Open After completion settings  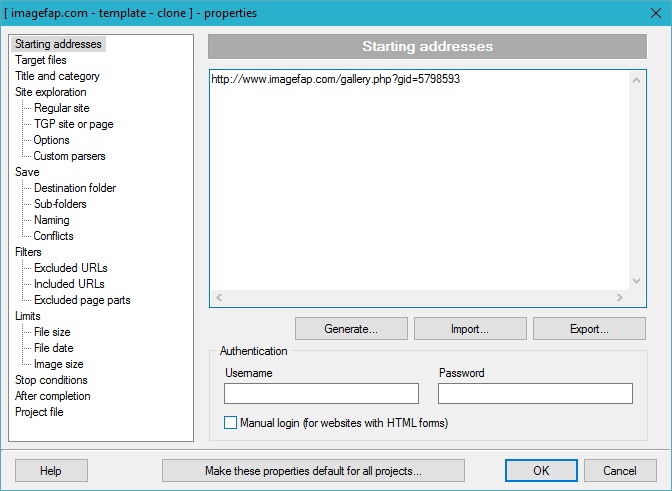tap(53, 396)
